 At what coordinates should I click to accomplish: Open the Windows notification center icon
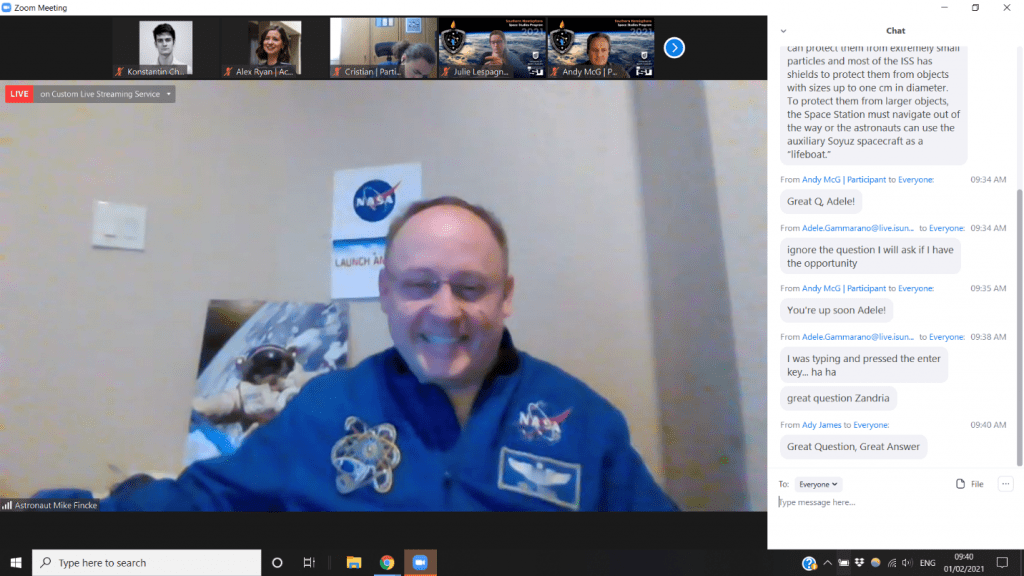[1002, 562]
